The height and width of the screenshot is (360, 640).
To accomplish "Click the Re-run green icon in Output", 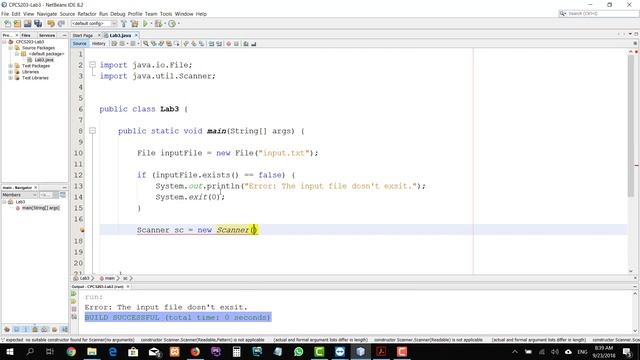I will pos(74,293).
